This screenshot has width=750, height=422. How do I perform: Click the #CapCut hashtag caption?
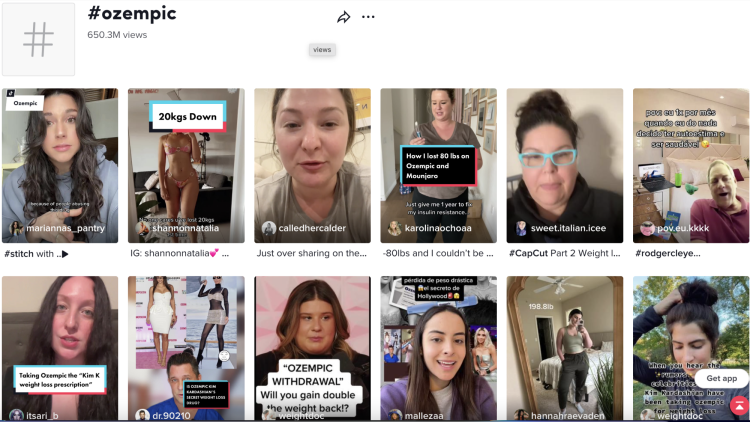[528, 253]
